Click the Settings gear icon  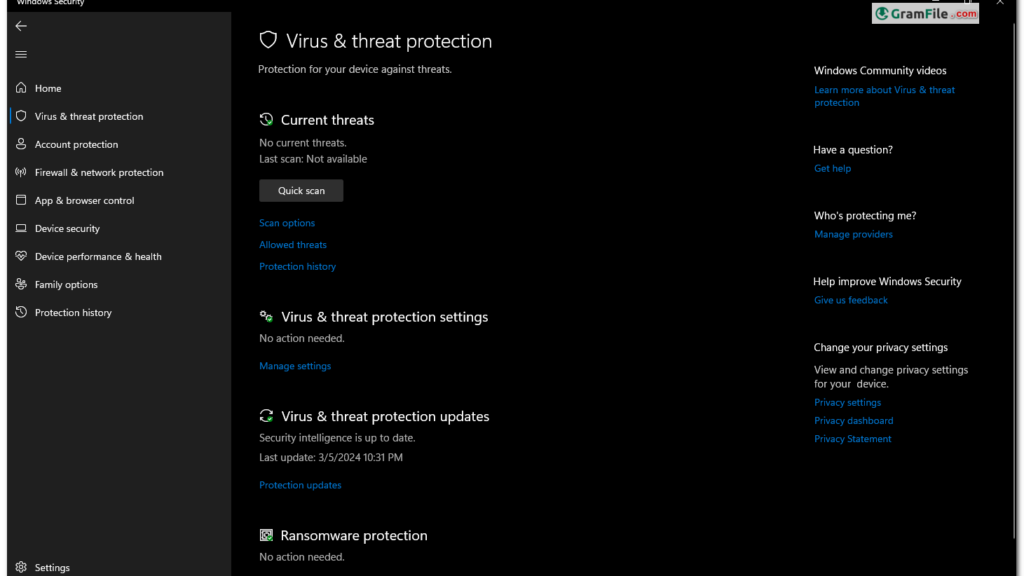(21, 567)
